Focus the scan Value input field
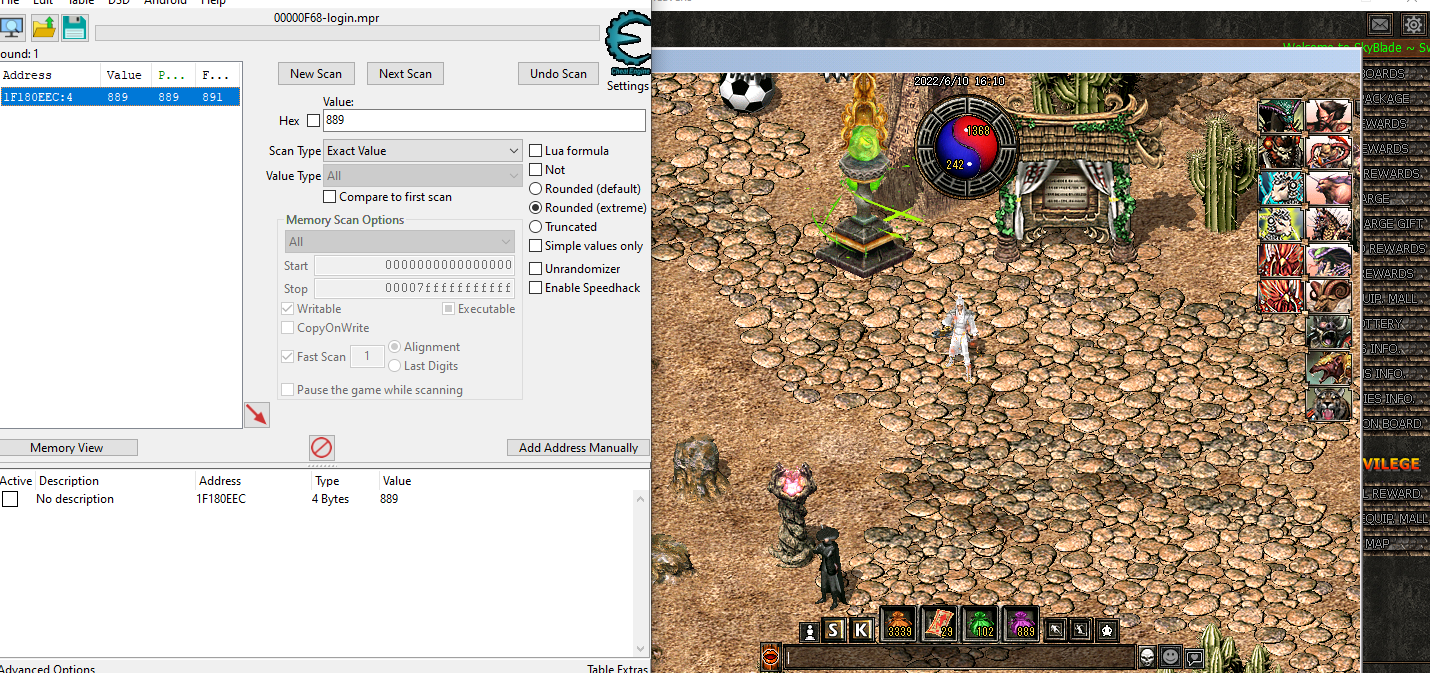This screenshot has height=673, width=1430. click(x=484, y=120)
